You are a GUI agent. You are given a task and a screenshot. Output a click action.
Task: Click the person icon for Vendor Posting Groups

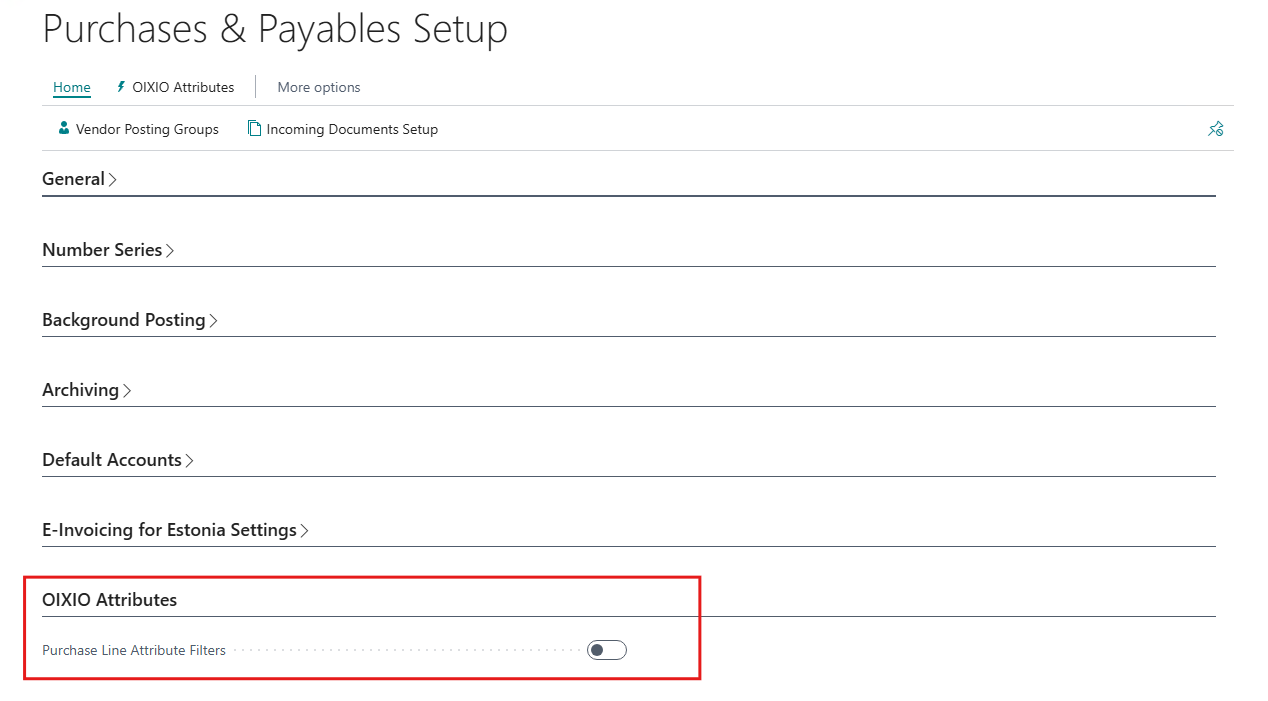64,129
